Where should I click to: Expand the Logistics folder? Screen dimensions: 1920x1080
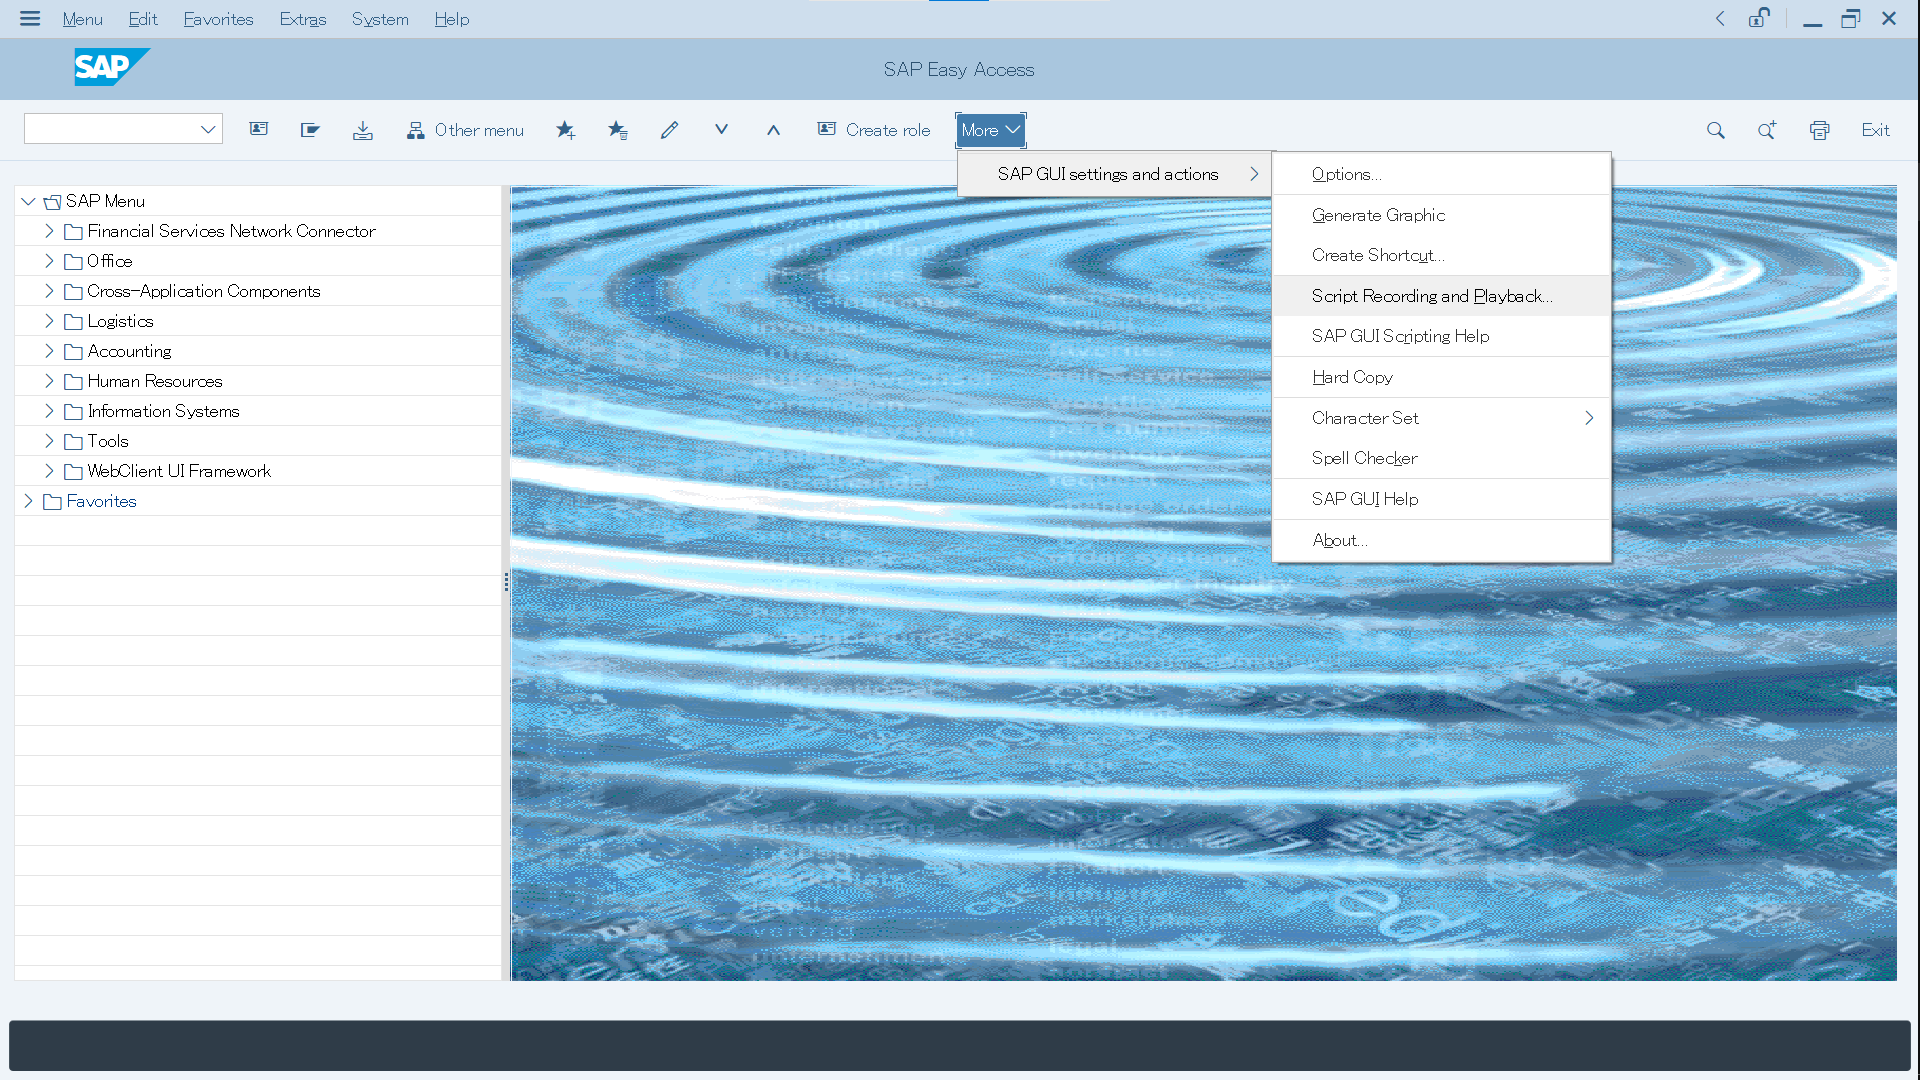pos(49,321)
